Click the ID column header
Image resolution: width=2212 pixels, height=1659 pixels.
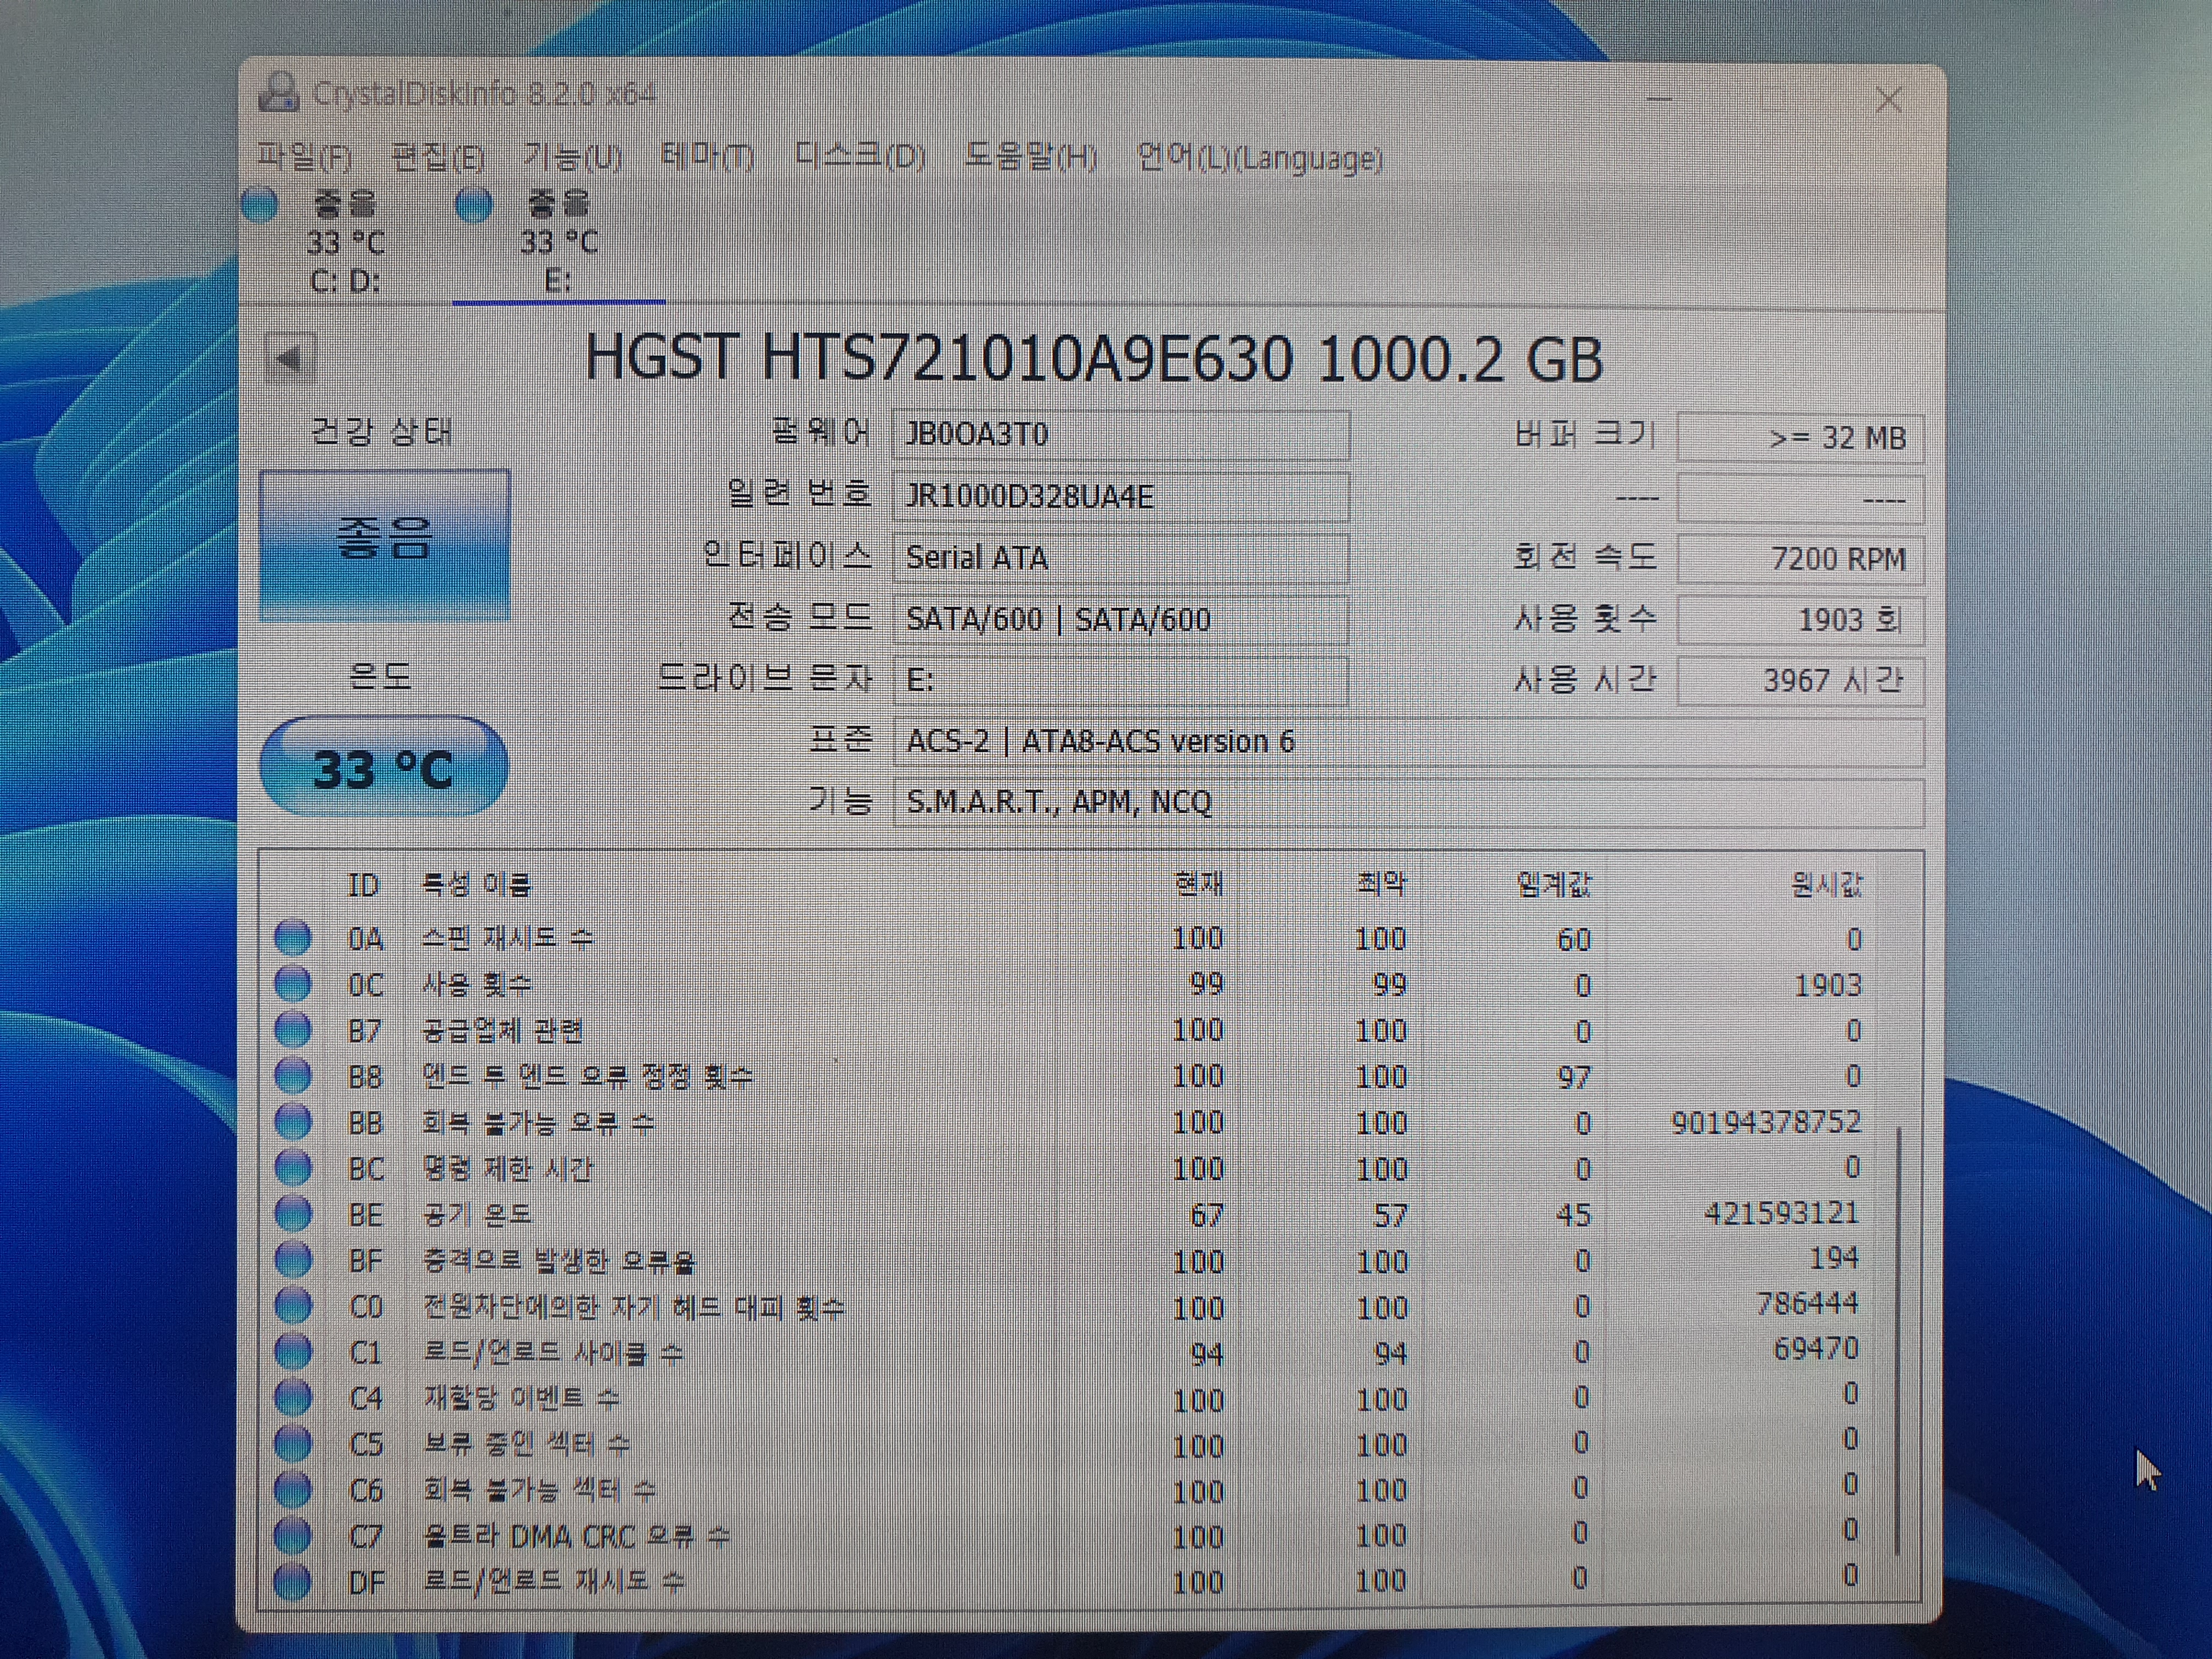pos(364,885)
